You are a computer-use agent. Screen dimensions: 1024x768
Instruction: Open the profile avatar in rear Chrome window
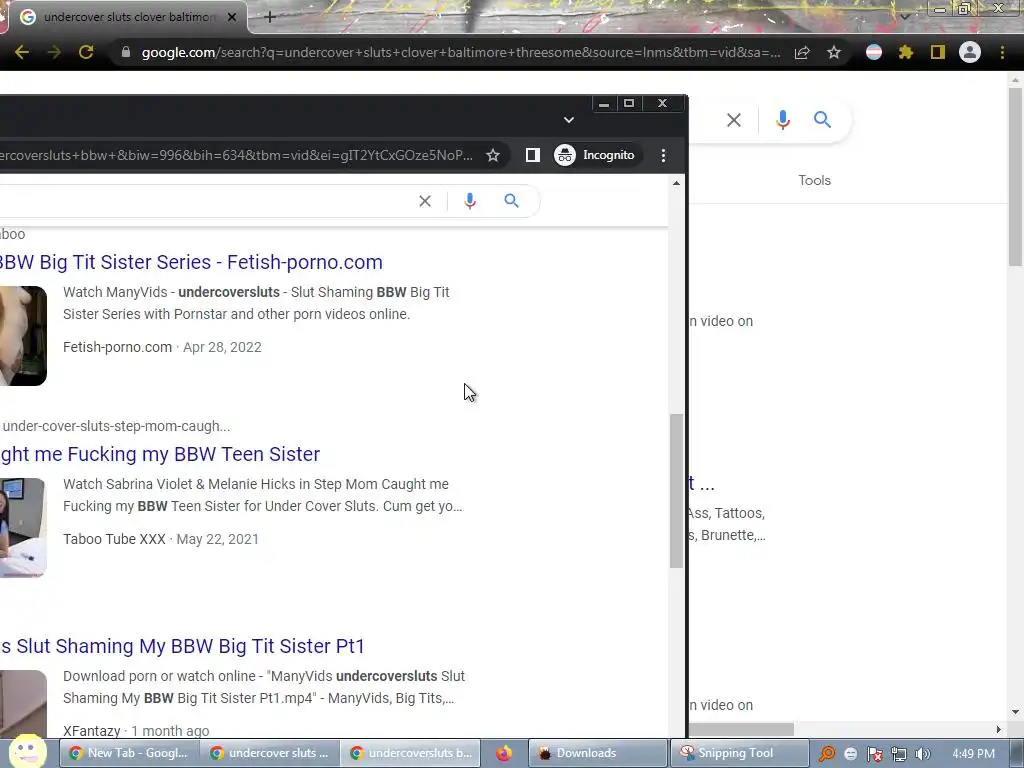tap(970, 52)
